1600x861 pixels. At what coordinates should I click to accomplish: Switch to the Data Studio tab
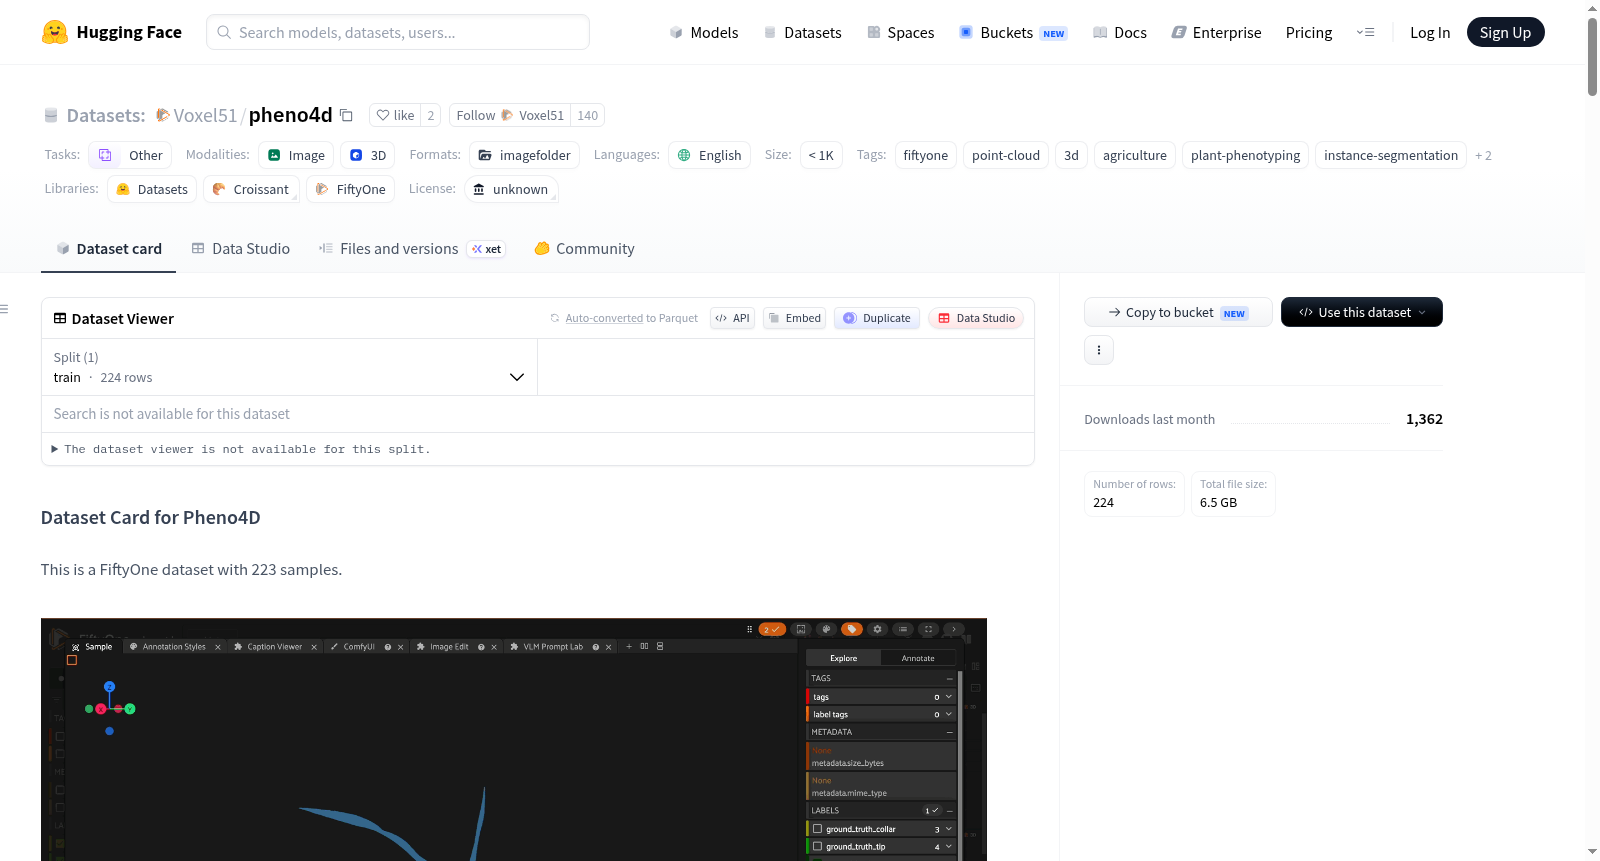tap(241, 249)
